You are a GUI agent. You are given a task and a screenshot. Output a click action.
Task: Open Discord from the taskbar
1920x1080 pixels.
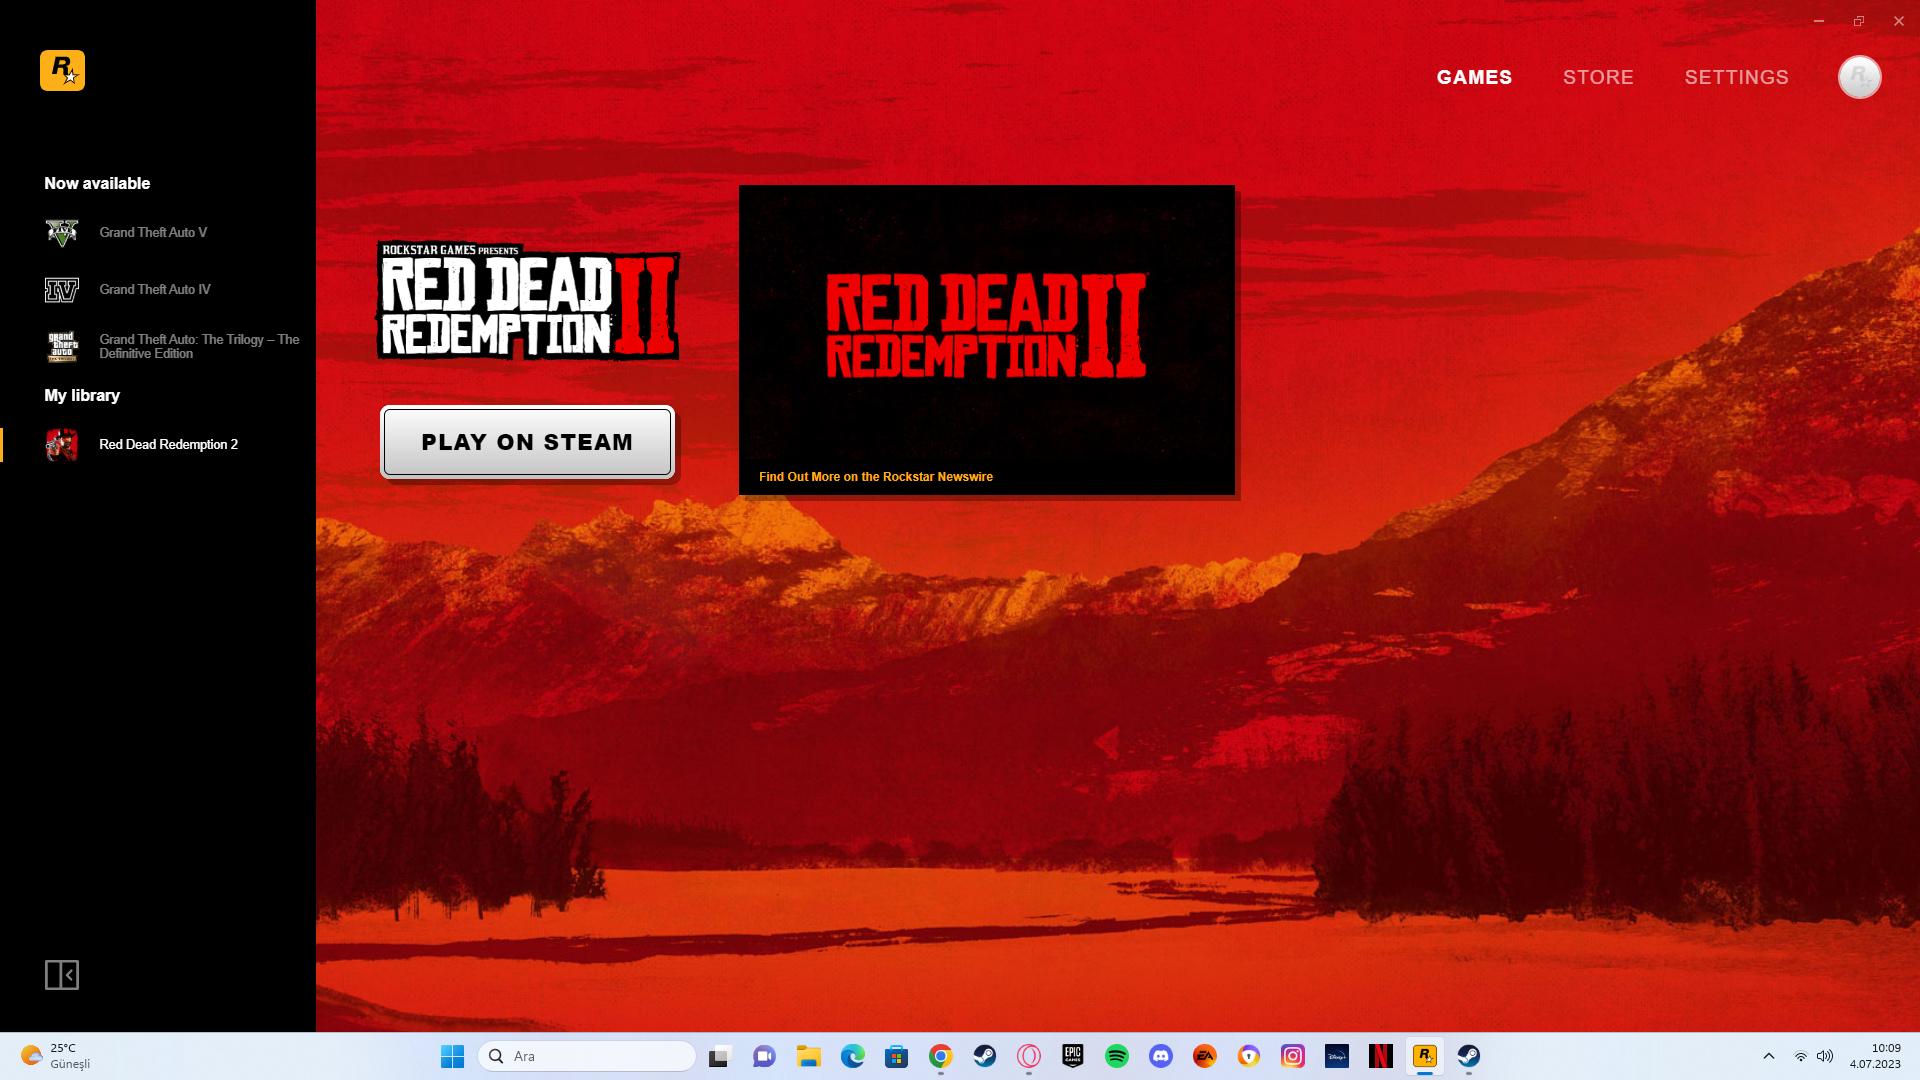pyautogui.click(x=1161, y=1055)
